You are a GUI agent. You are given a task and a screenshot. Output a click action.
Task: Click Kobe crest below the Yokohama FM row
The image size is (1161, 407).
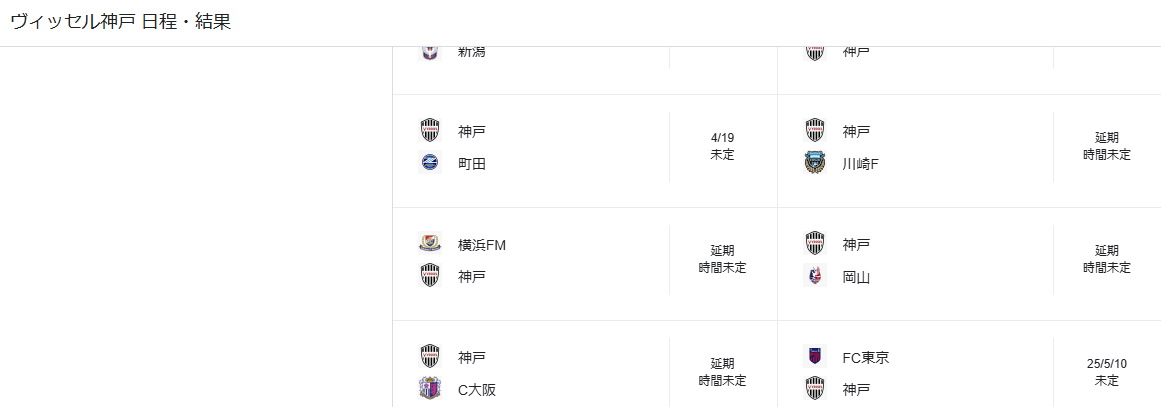click(x=429, y=277)
